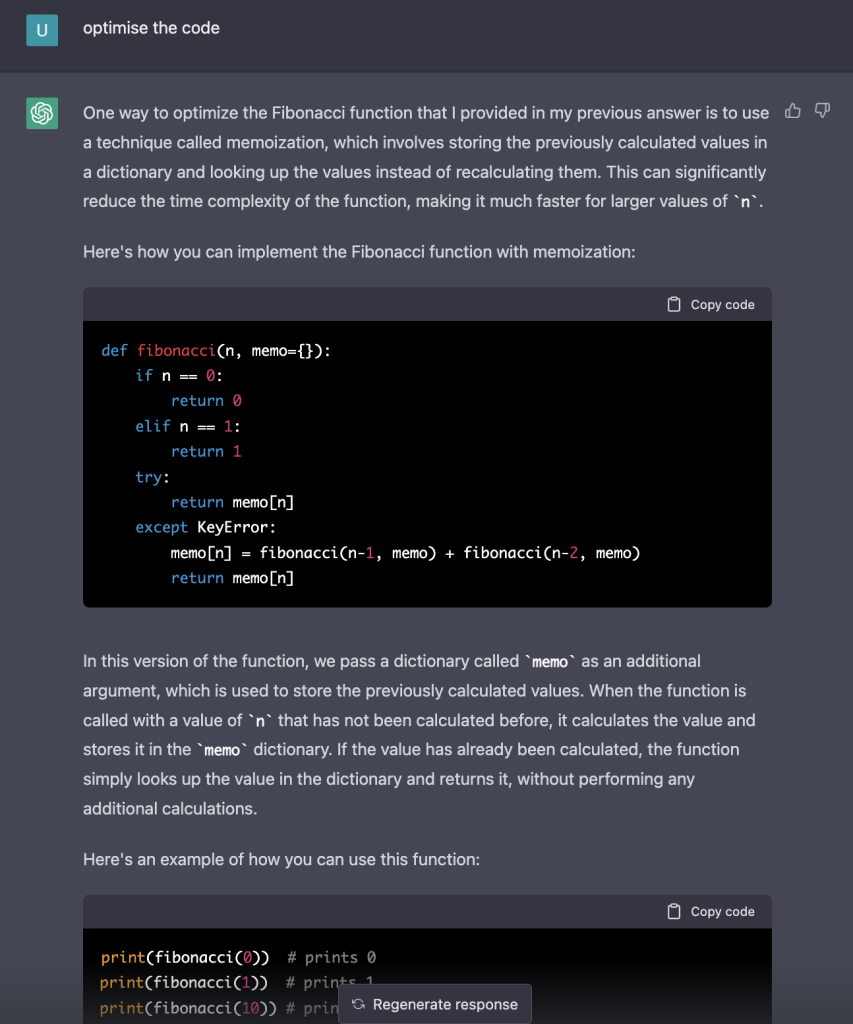Click the "def fibonacci(n, memo={}):" code line
Image resolution: width=853 pixels, height=1024 pixels.
point(215,350)
